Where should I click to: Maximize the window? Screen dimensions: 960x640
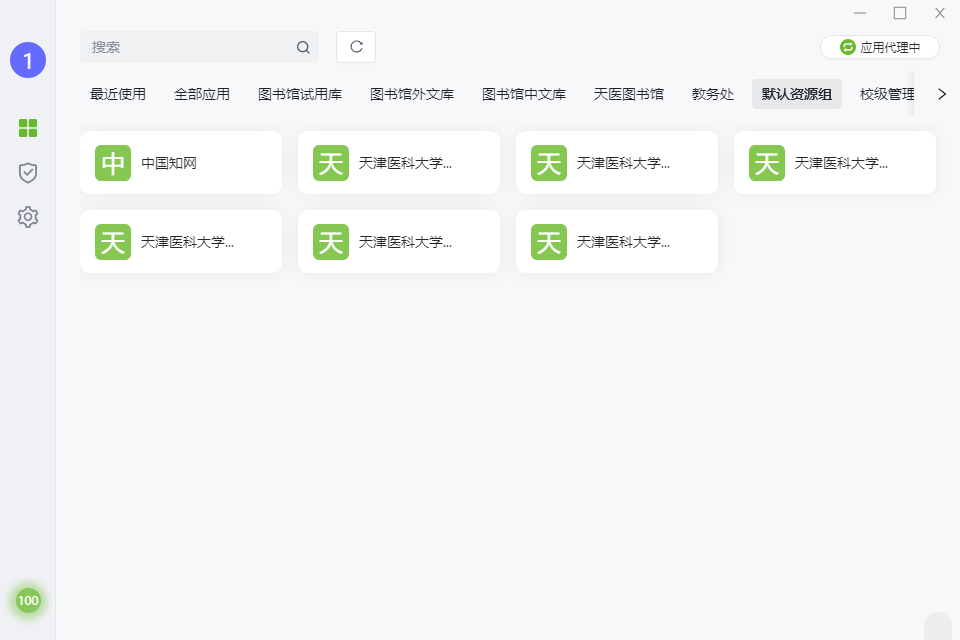899,13
